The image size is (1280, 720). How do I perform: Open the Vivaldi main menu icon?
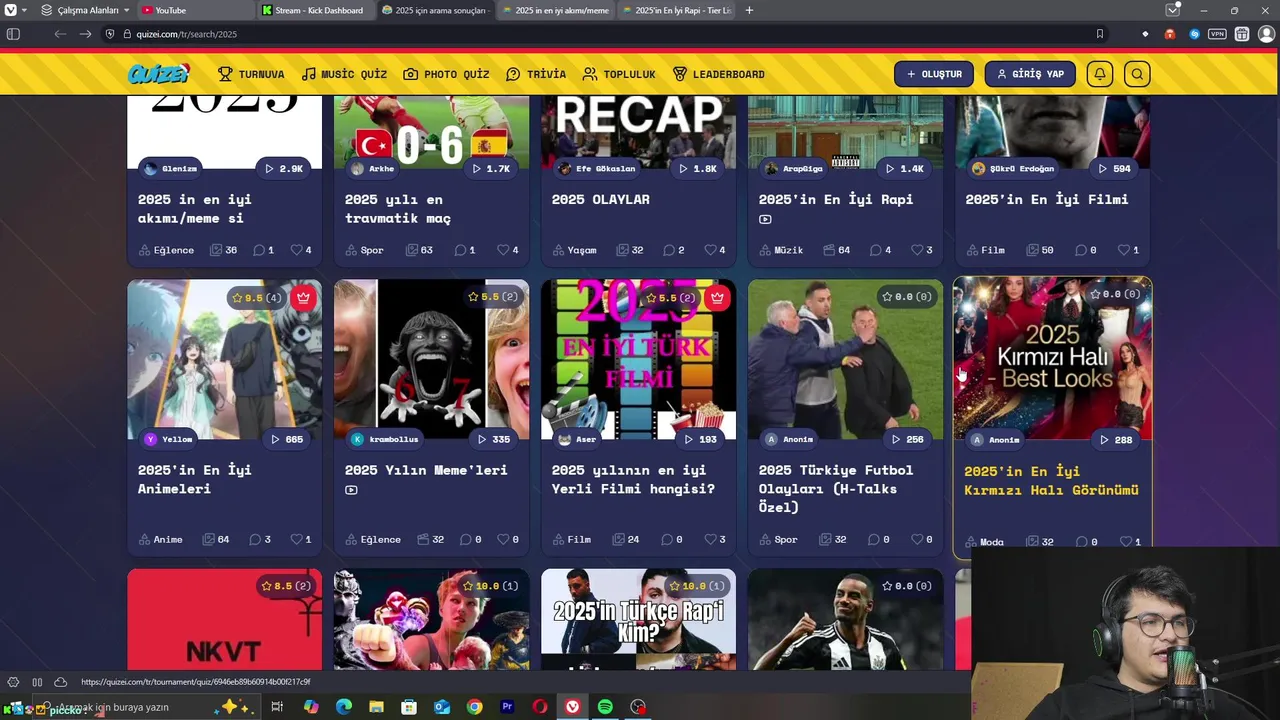coord(10,10)
